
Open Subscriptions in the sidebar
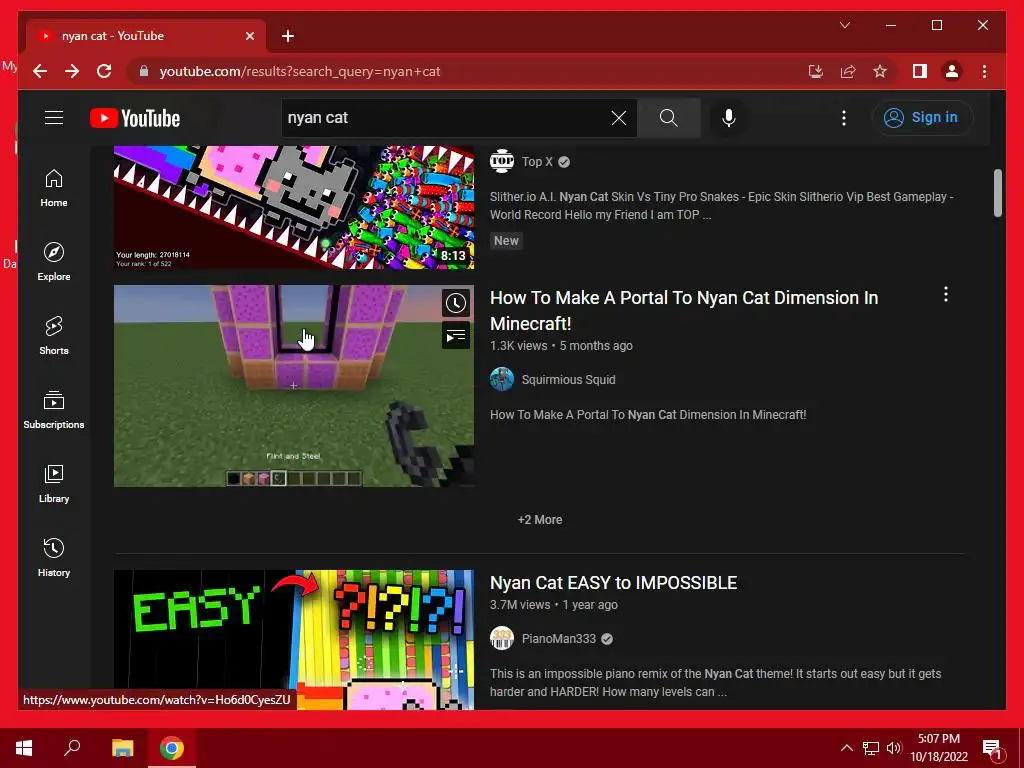(x=54, y=409)
